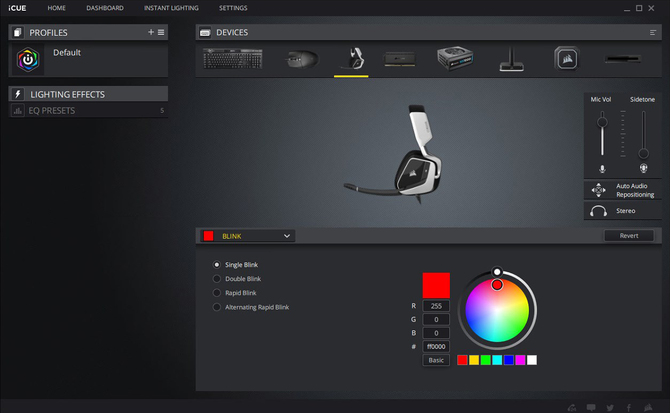Pick the green basic color swatch
This screenshot has height=413, width=670.
tap(485, 360)
